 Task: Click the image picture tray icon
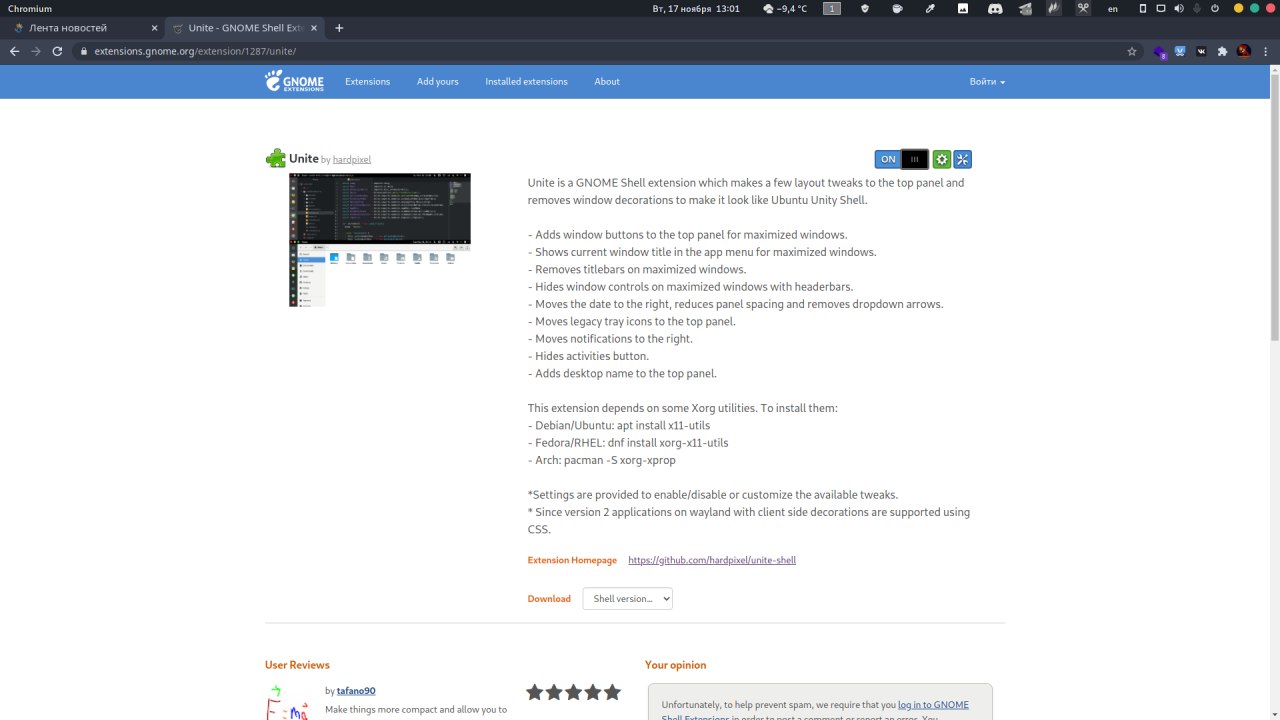963,8
